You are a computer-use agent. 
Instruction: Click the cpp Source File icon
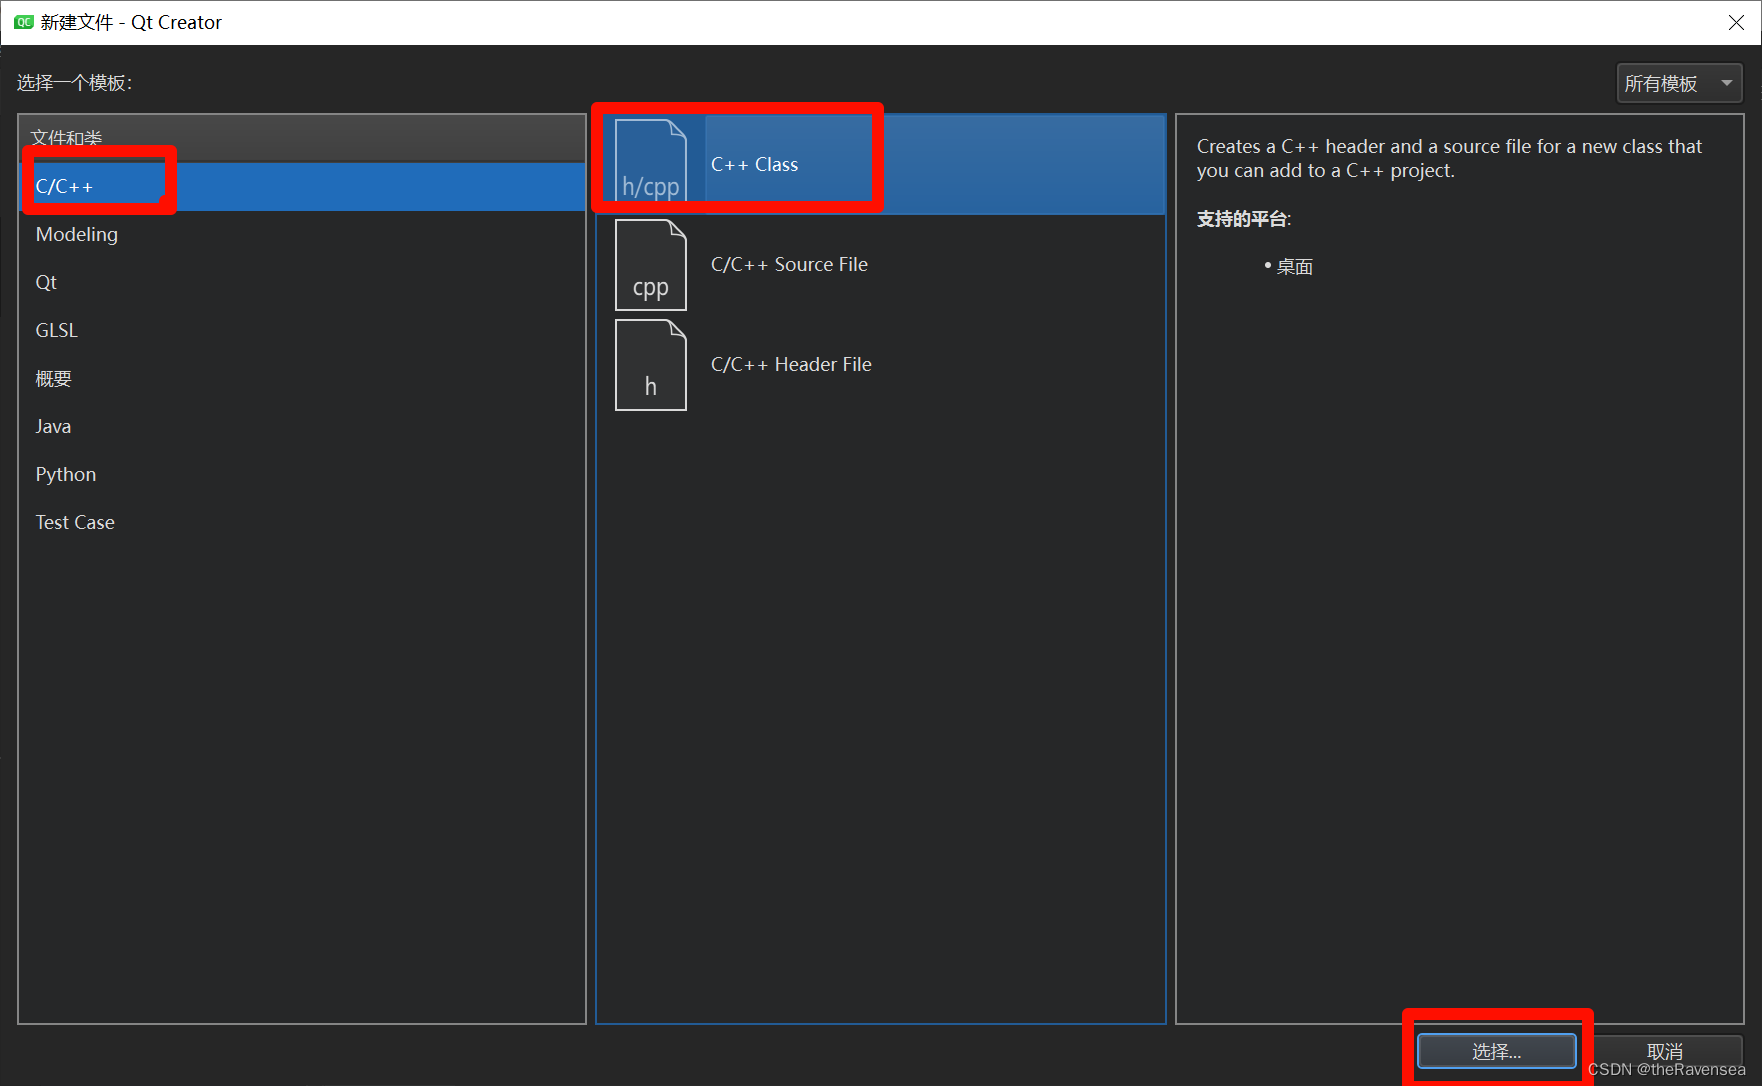point(650,265)
